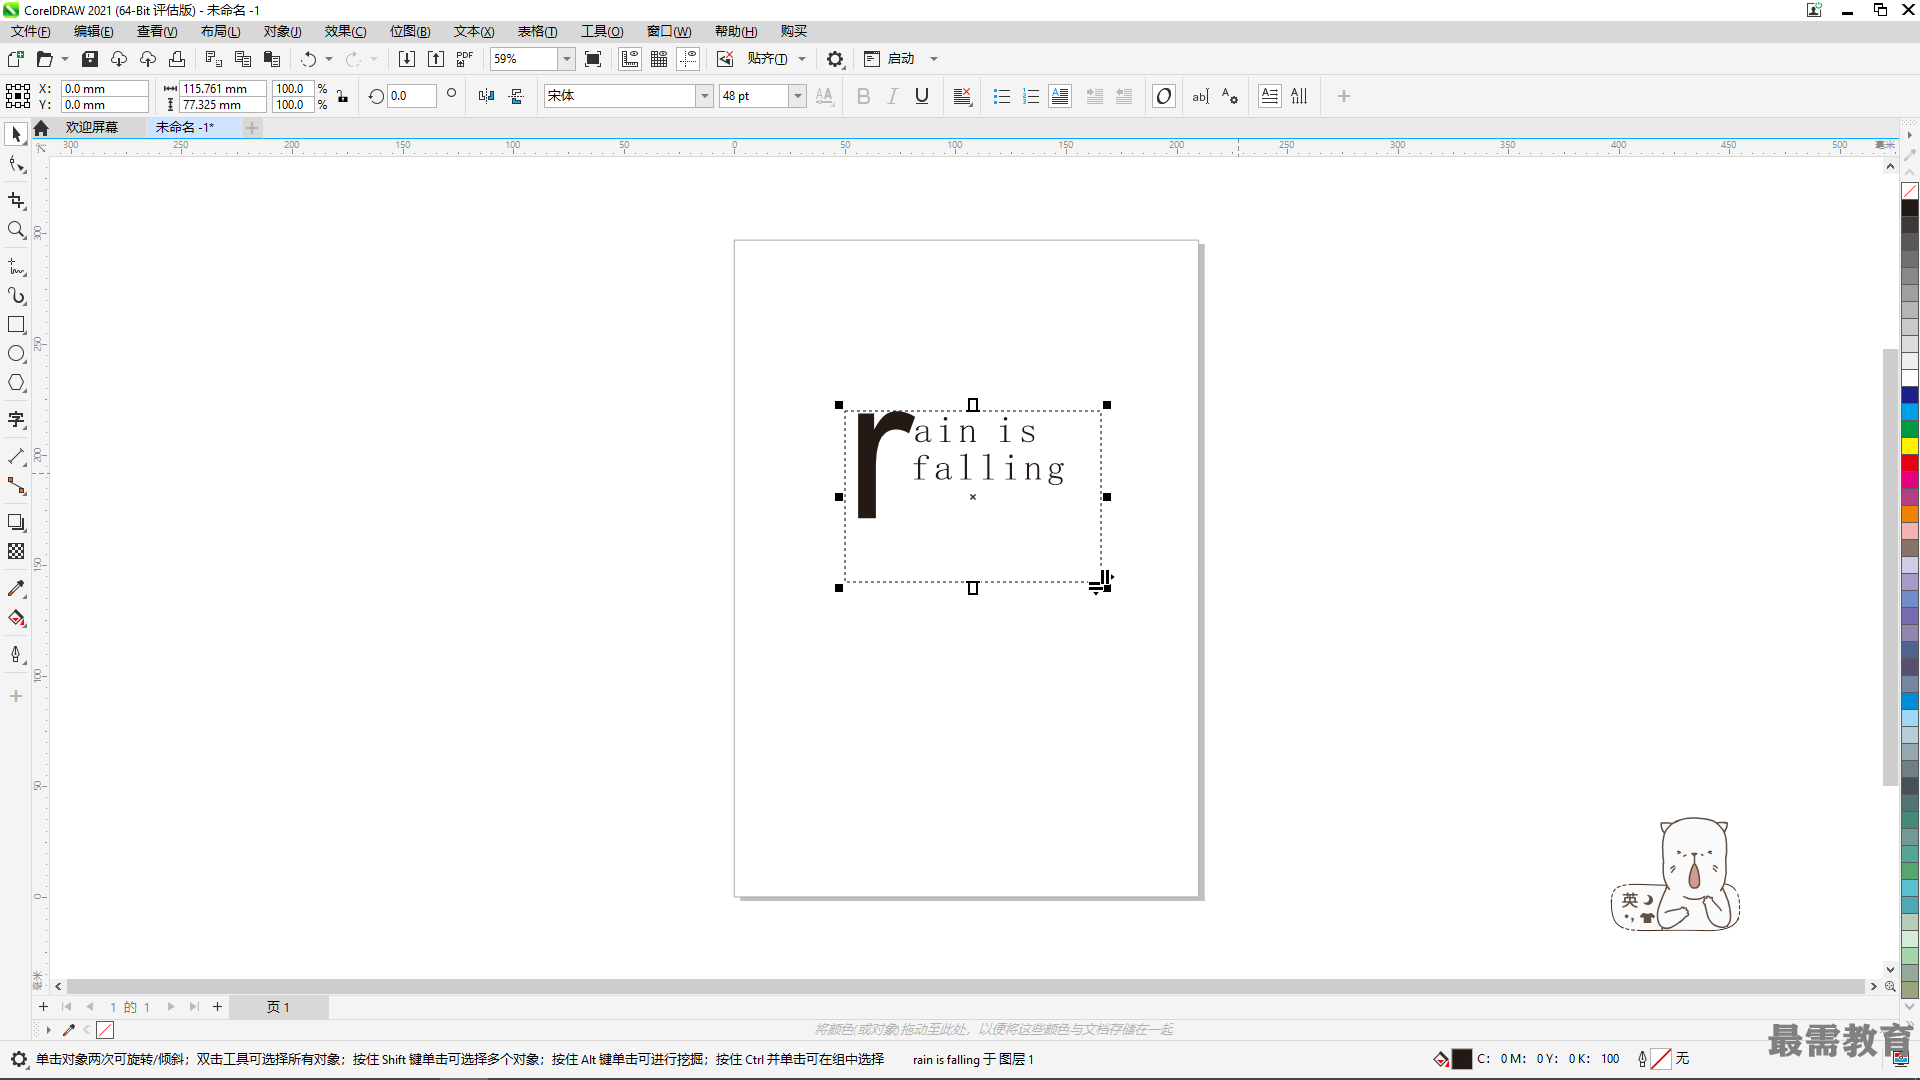Select the Parallel Dimension tool
This screenshot has height=1080, width=1920.
16,457
